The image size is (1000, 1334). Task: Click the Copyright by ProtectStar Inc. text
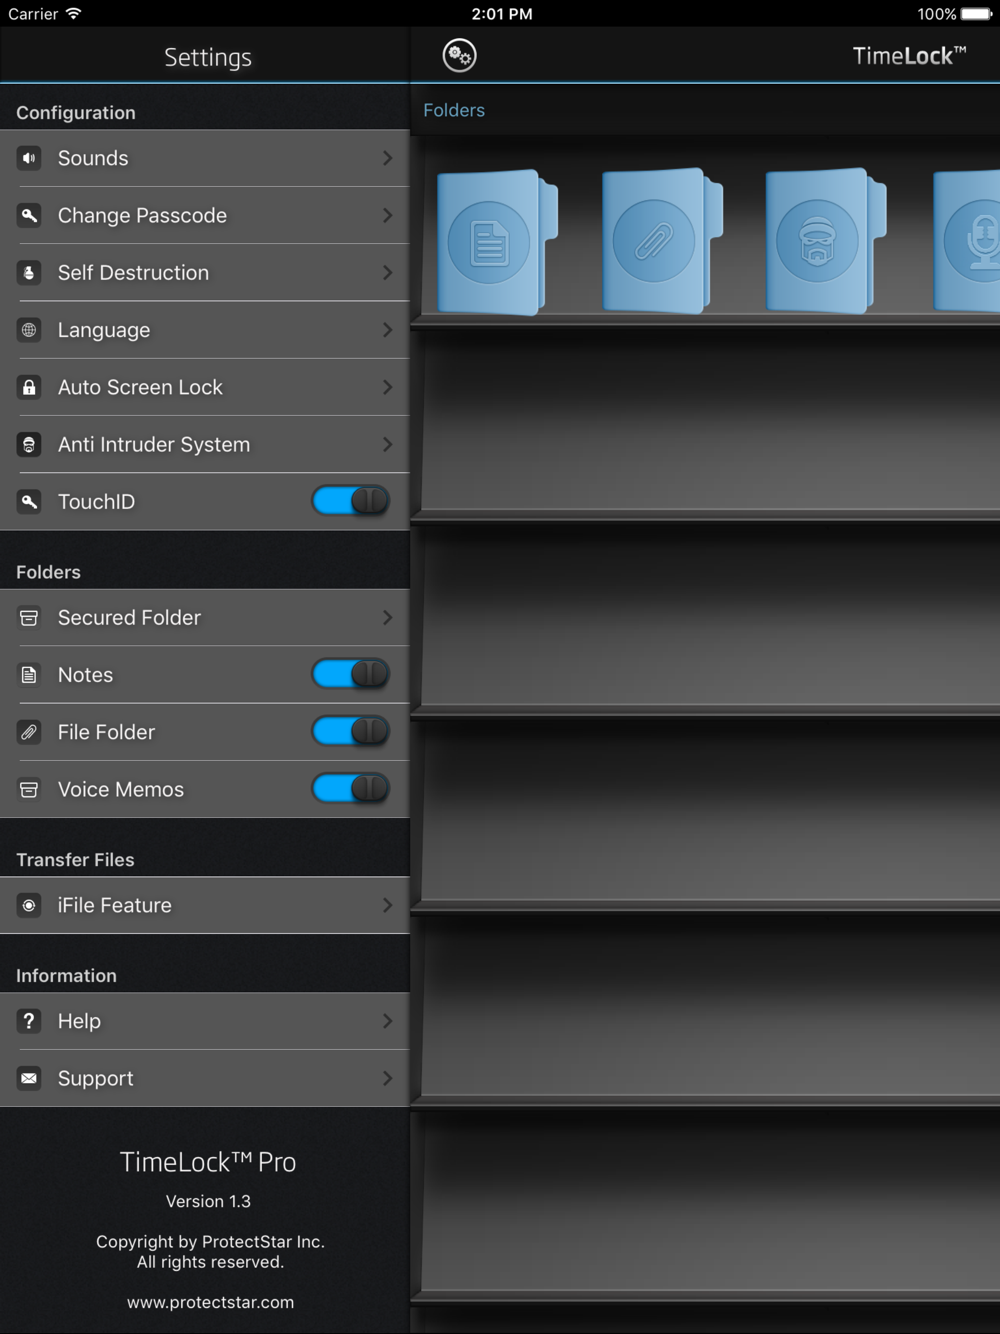click(210, 1242)
